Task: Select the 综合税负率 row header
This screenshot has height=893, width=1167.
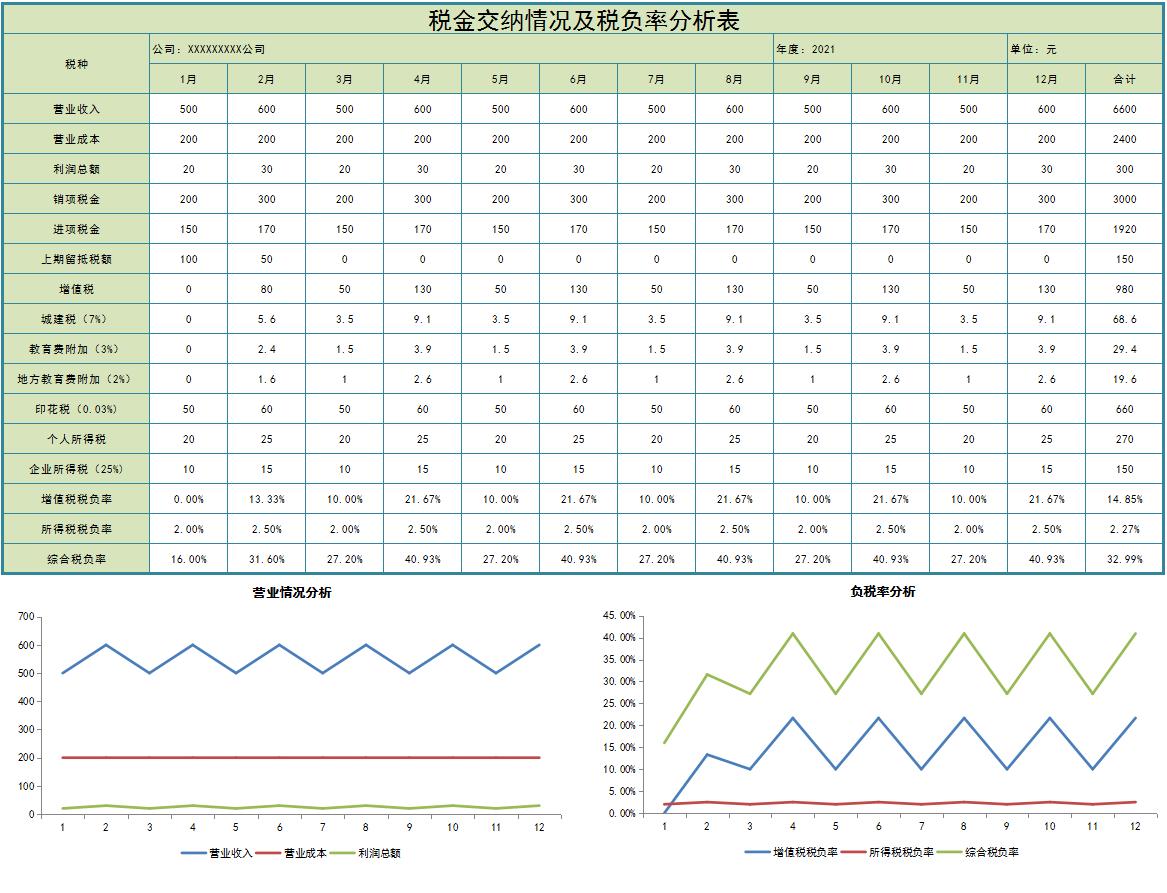Action: point(75,558)
